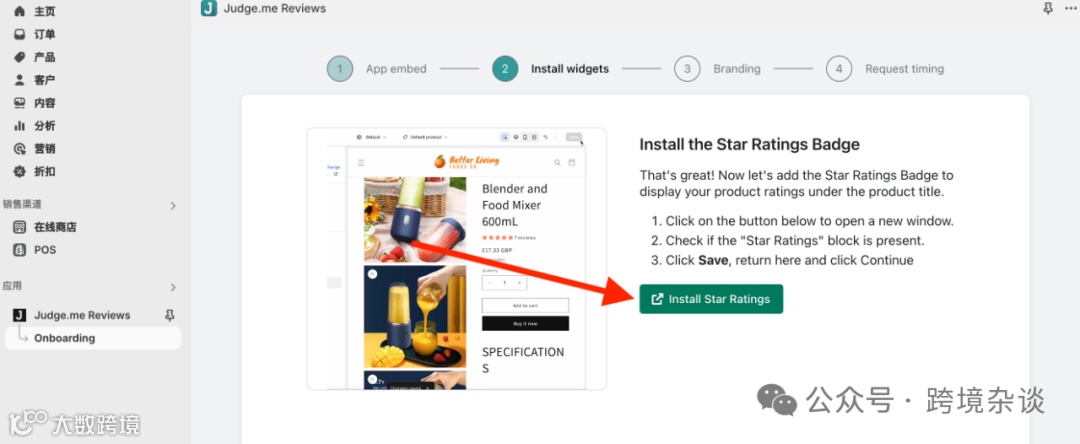
Task: Click the Judge.me J icon in sidebar
Action: point(20,315)
